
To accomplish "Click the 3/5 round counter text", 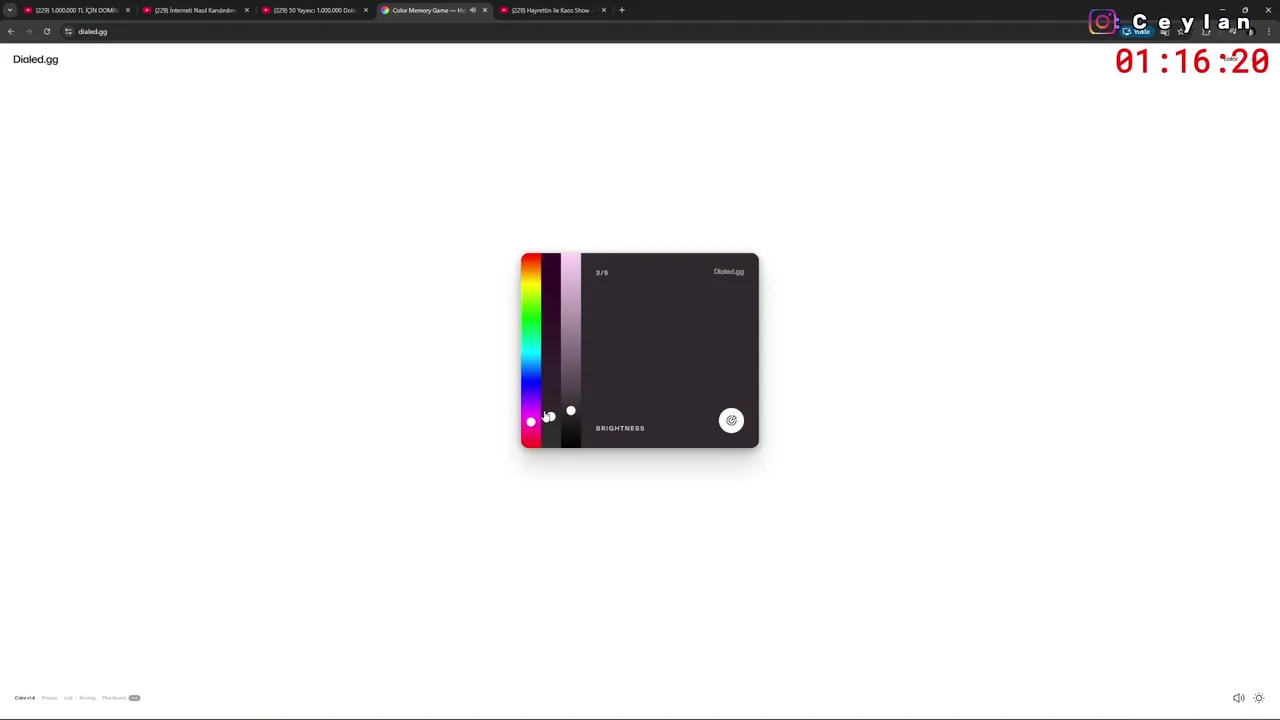I will pyautogui.click(x=602, y=272).
